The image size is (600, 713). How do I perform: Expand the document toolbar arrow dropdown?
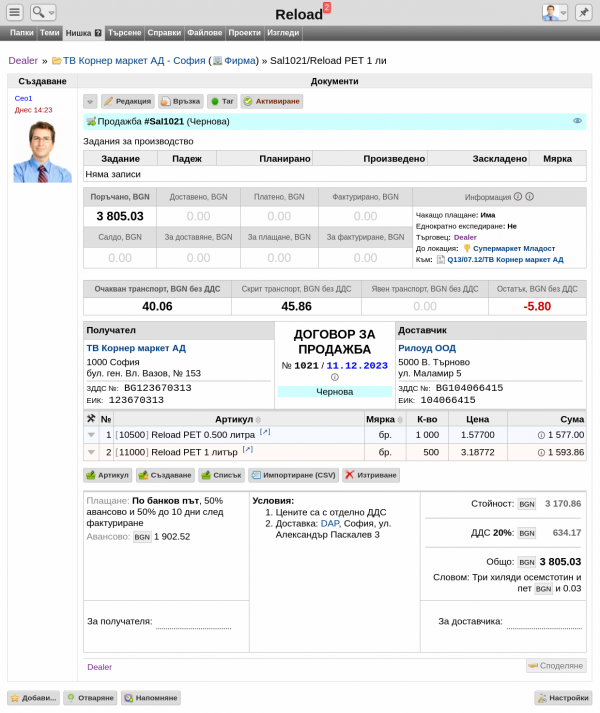coord(90,101)
